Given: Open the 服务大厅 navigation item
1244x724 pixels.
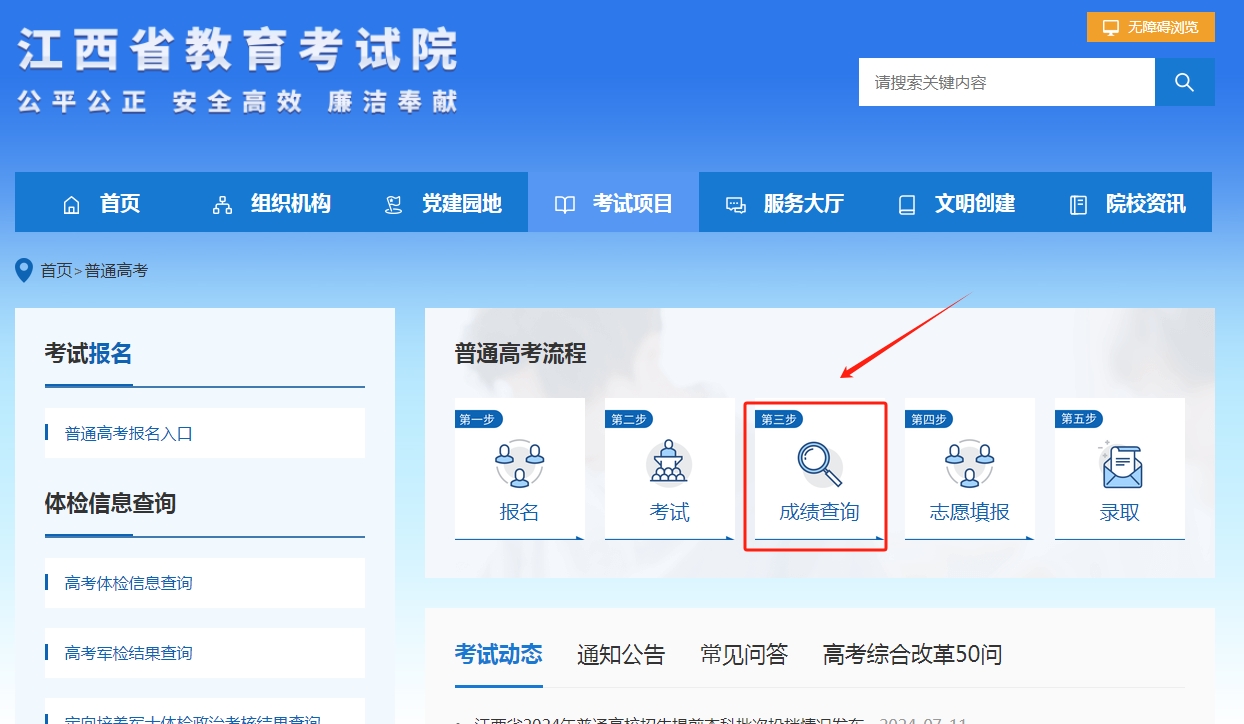Looking at the screenshot, I should point(785,204).
